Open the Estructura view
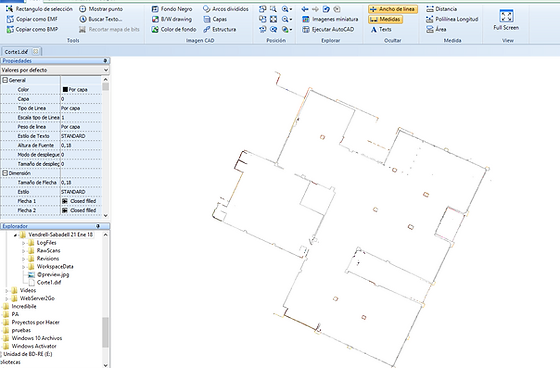This screenshot has height=368, width=560. [x=220, y=29]
